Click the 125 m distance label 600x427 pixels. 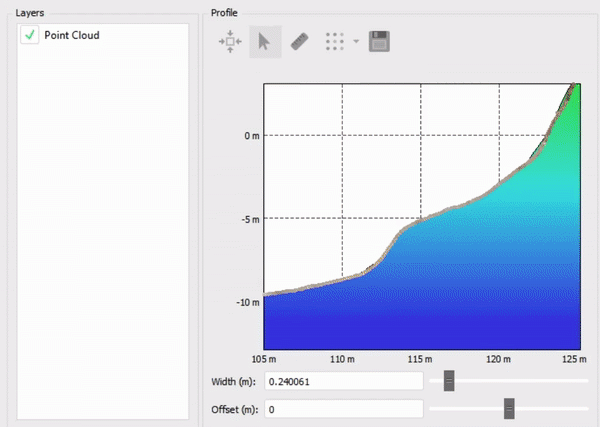pyautogui.click(x=574, y=359)
